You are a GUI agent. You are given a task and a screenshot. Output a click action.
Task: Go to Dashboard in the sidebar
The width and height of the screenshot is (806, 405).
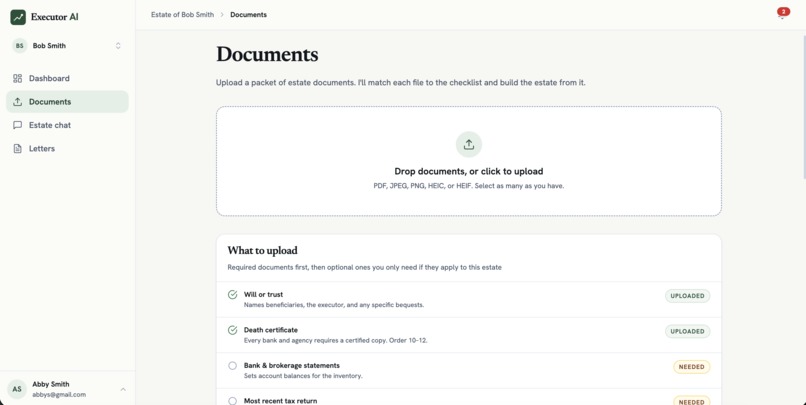pos(67,78)
